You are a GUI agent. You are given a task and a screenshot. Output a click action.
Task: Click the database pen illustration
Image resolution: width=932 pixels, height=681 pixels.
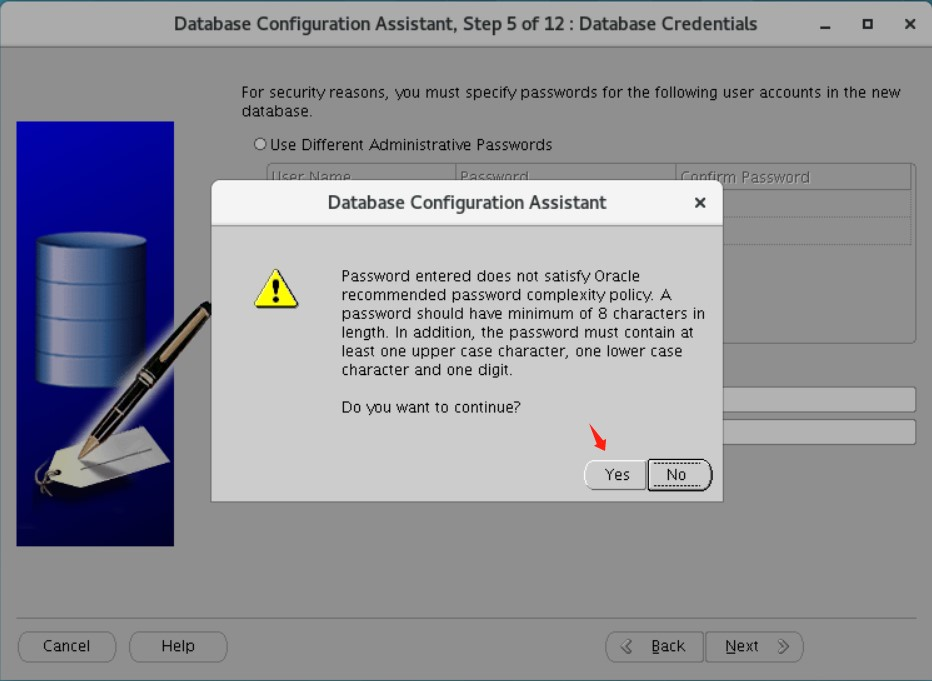(x=95, y=333)
